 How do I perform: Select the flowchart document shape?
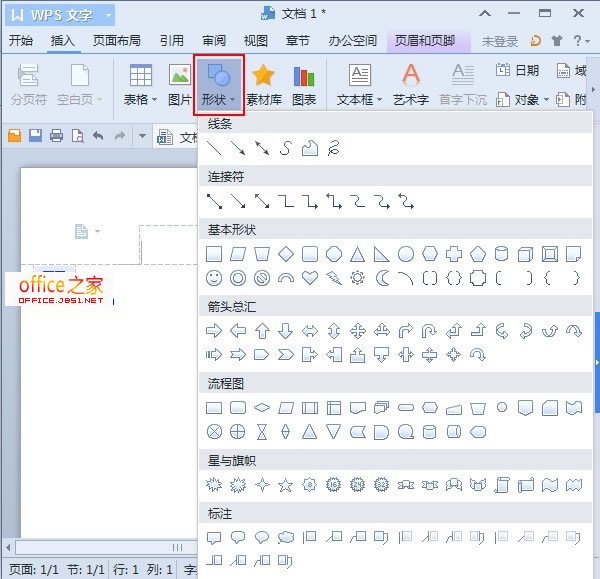[x=358, y=408]
